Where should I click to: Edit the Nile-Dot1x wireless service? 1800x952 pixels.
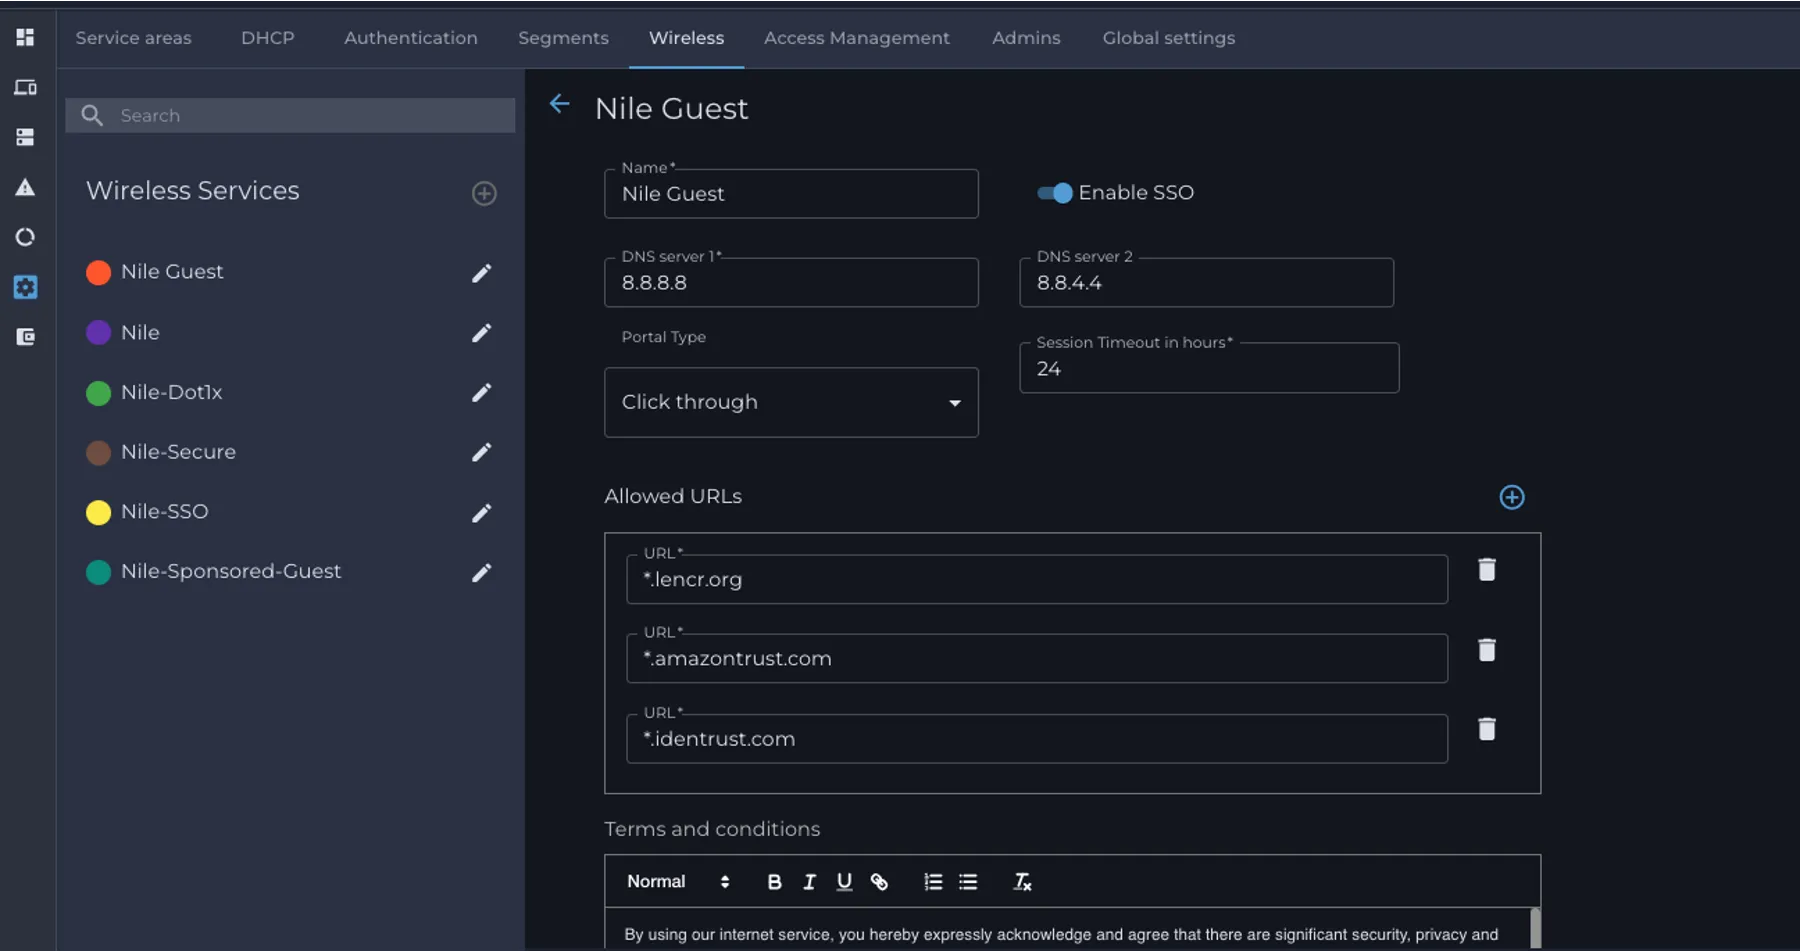pos(481,393)
